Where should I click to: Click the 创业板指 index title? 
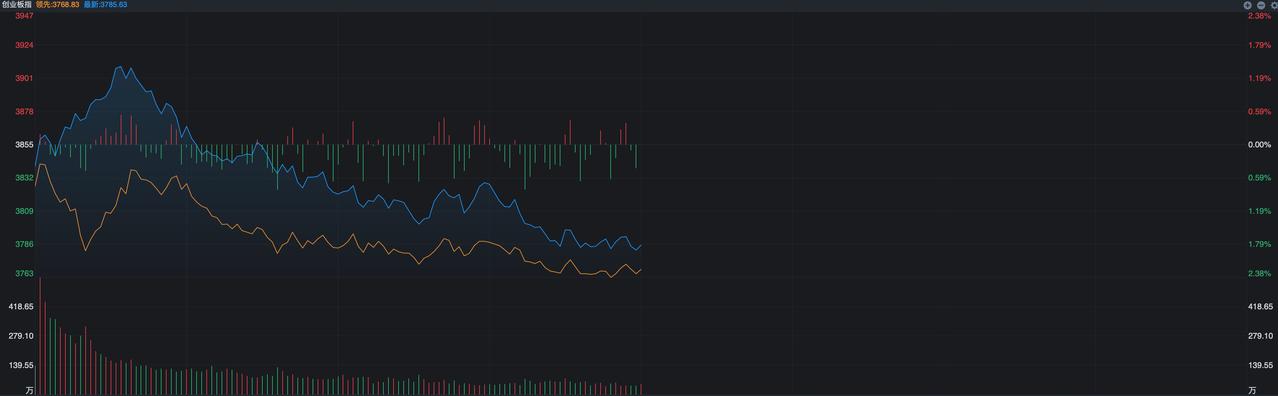(16, 5)
